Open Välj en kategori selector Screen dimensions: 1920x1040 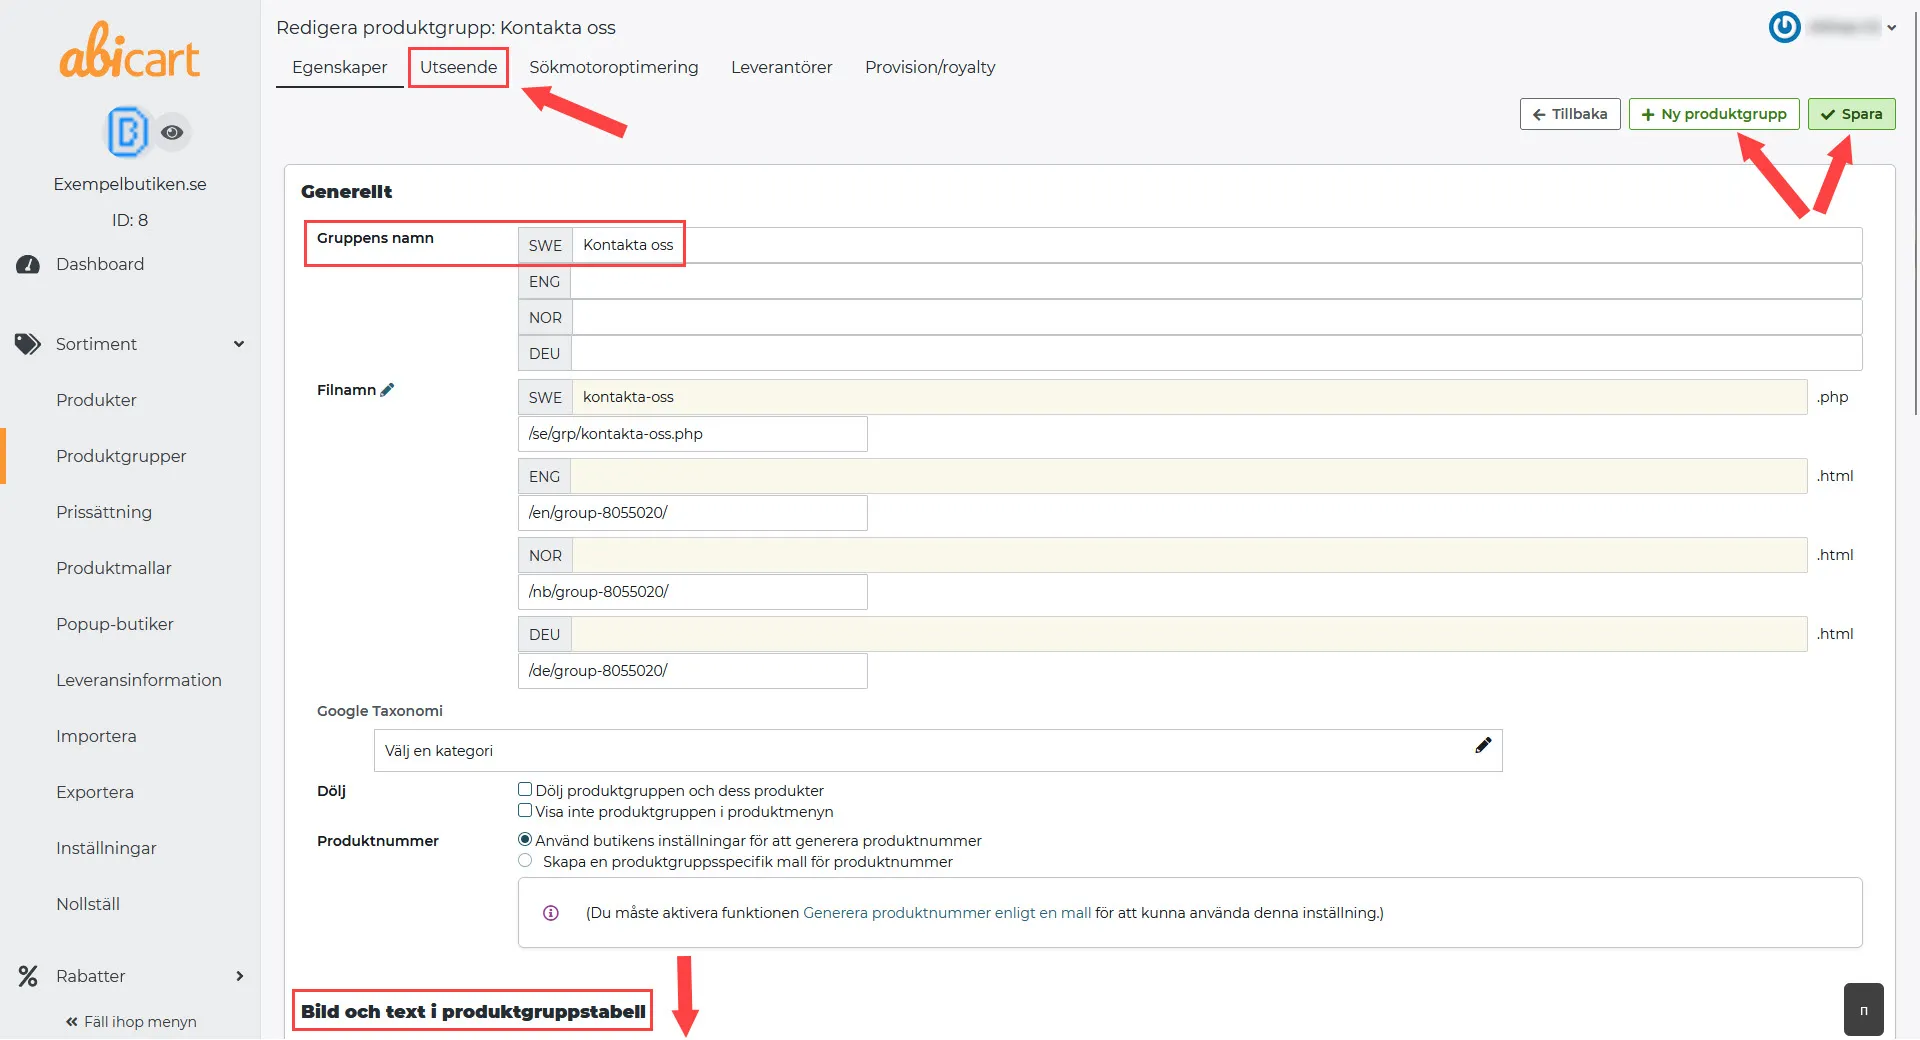(x=938, y=751)
